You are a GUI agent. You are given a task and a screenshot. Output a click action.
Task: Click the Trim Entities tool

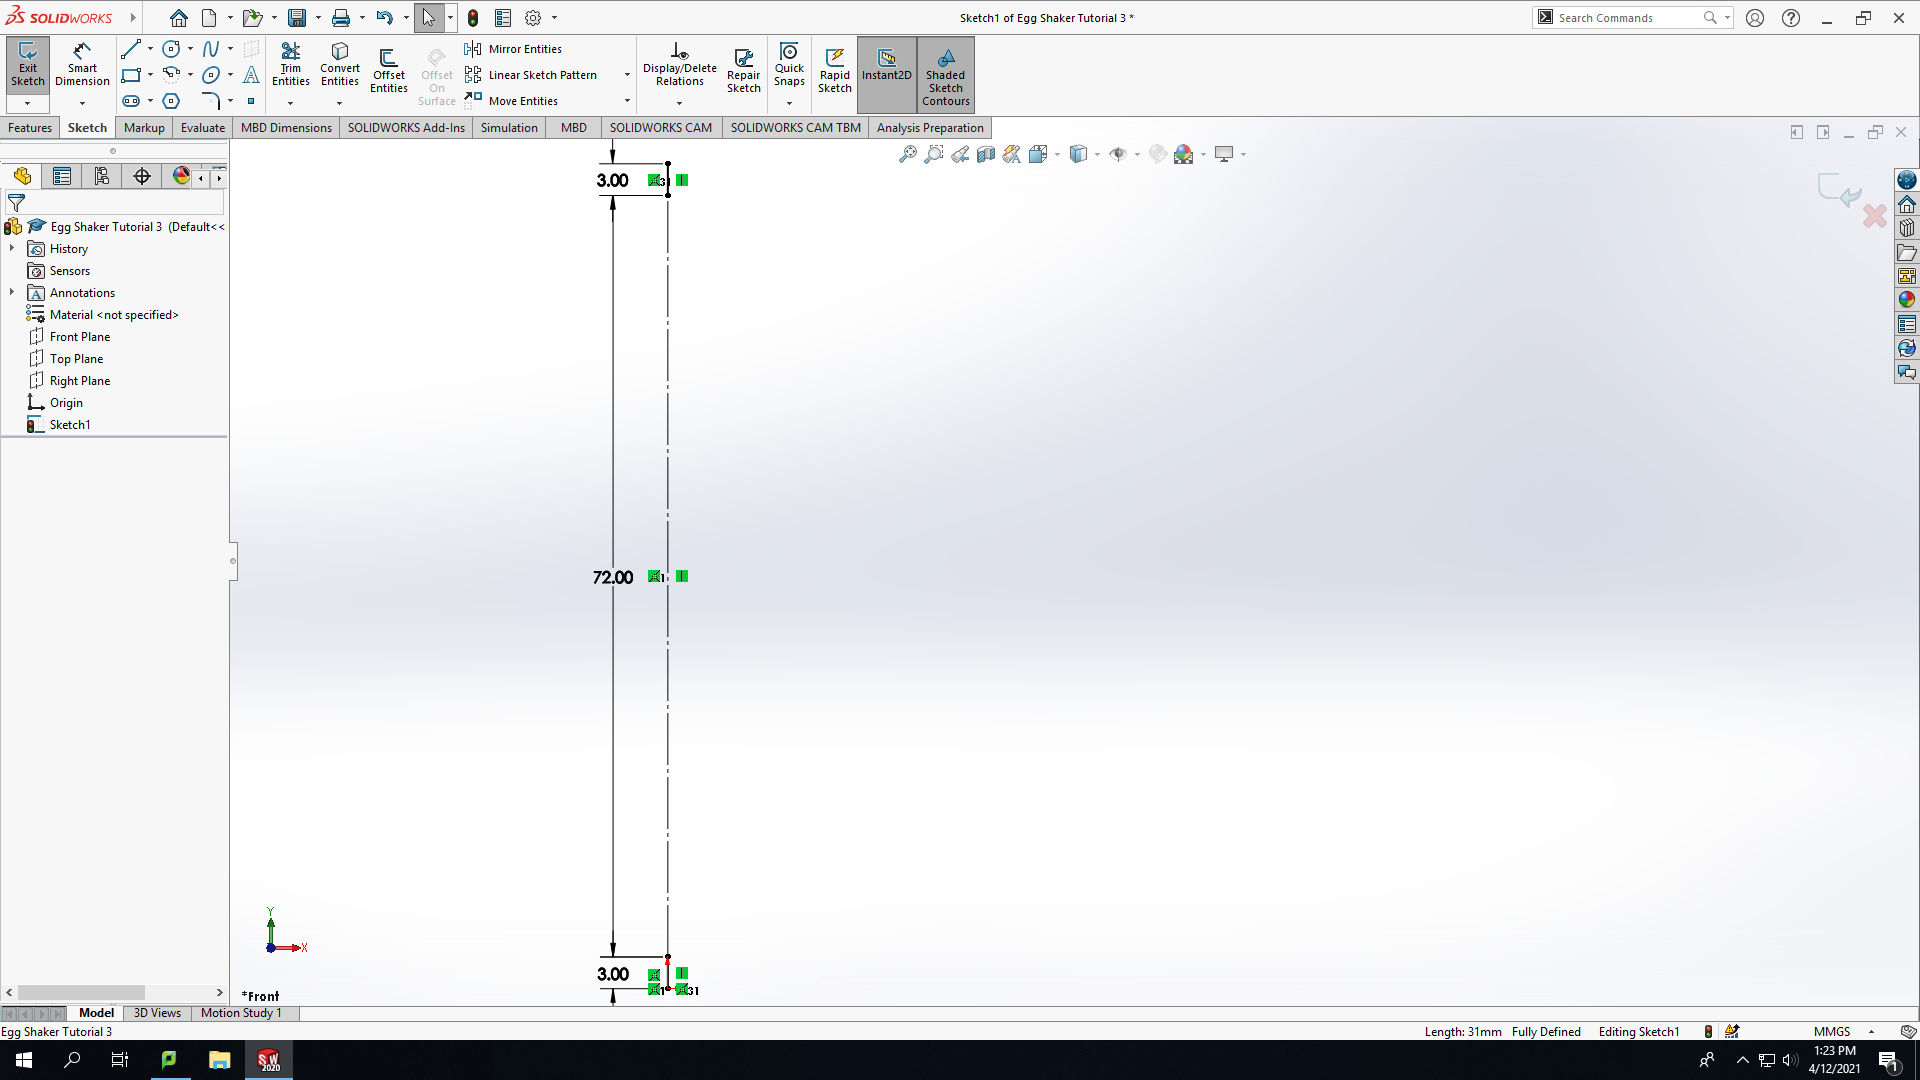pos(290,65)
